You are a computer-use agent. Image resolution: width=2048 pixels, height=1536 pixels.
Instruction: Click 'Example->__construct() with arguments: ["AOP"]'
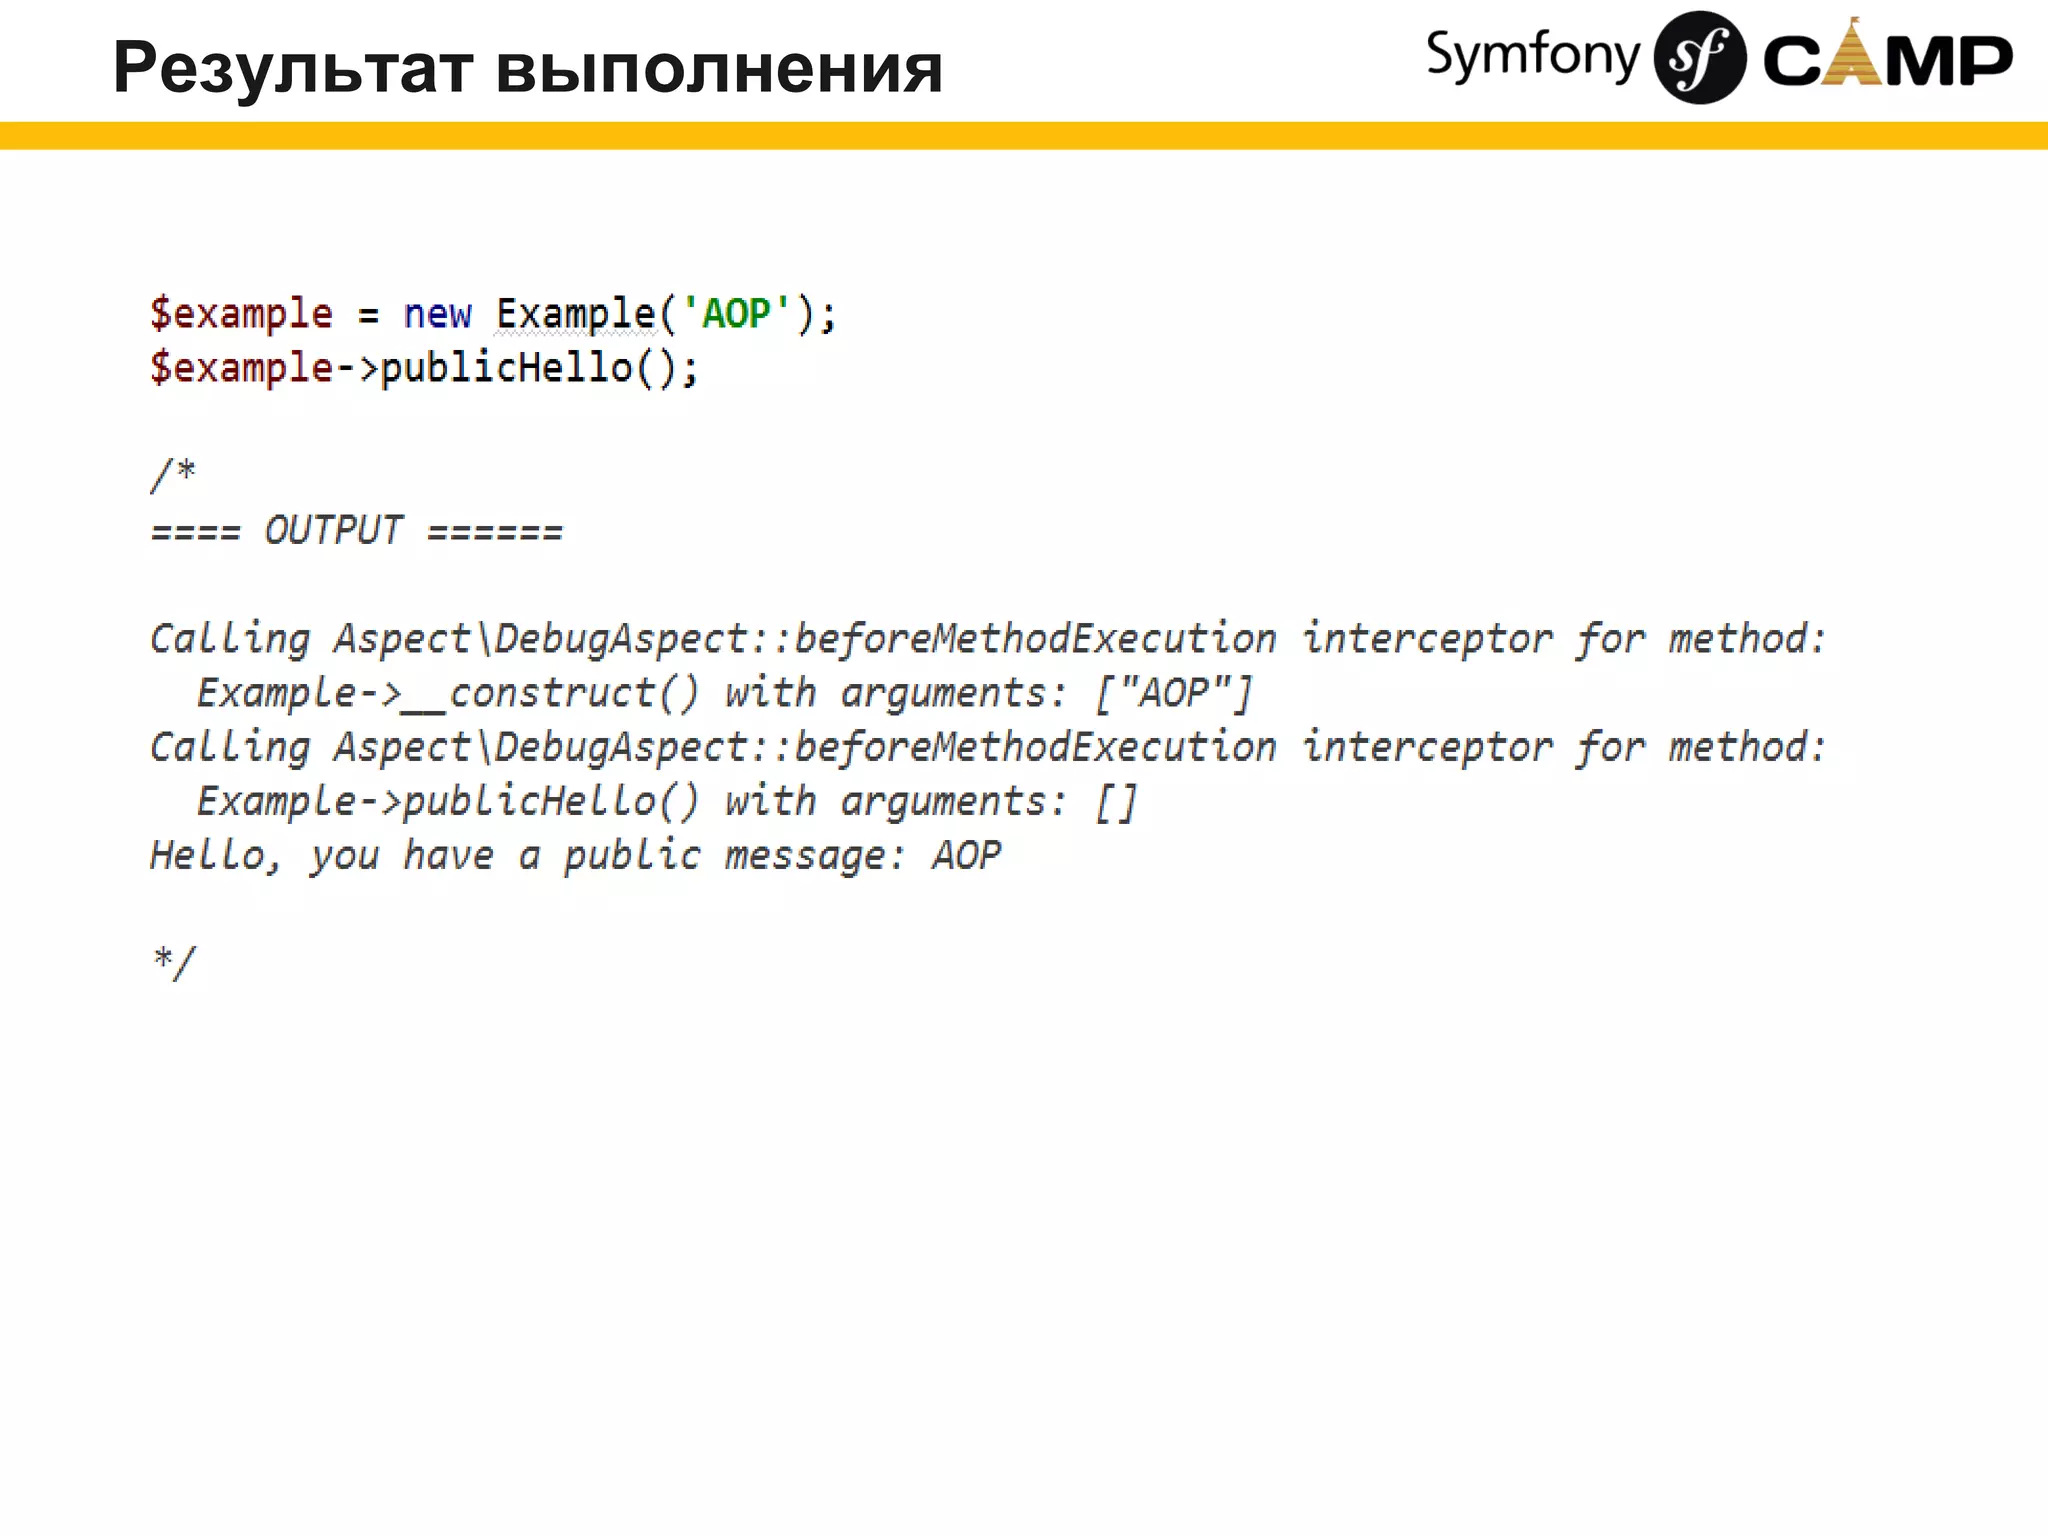(x=724, y=692)
